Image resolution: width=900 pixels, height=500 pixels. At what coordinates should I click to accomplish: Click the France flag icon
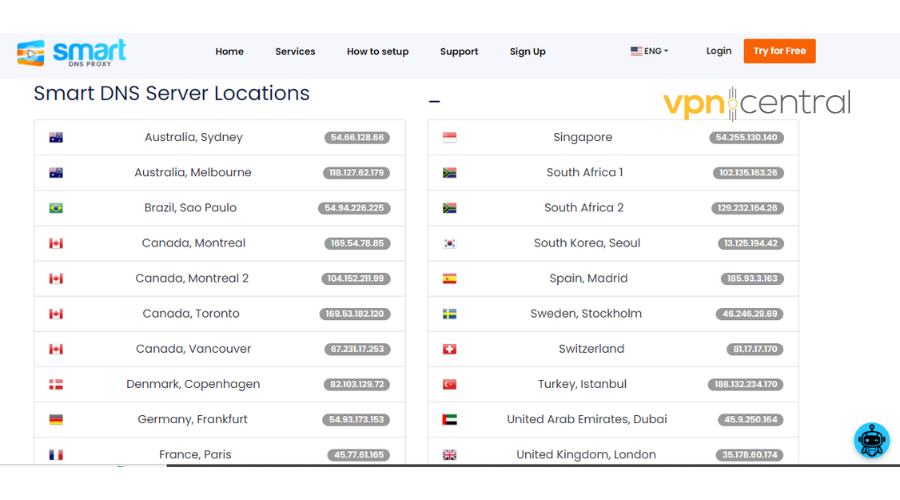(56, 455)
